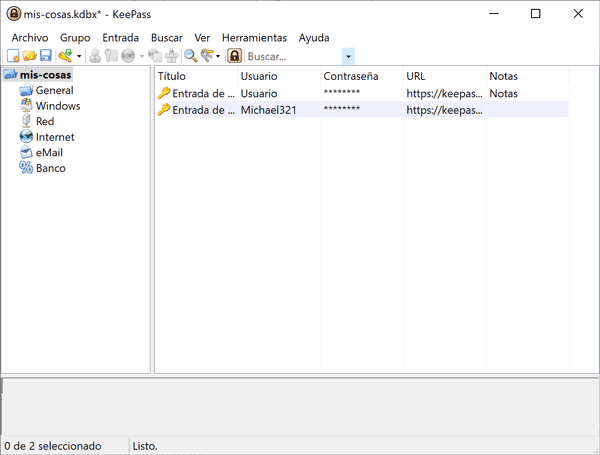
Task: Click the '0 de 2 seleccionado' status text
Action: [x=53, y=446]
